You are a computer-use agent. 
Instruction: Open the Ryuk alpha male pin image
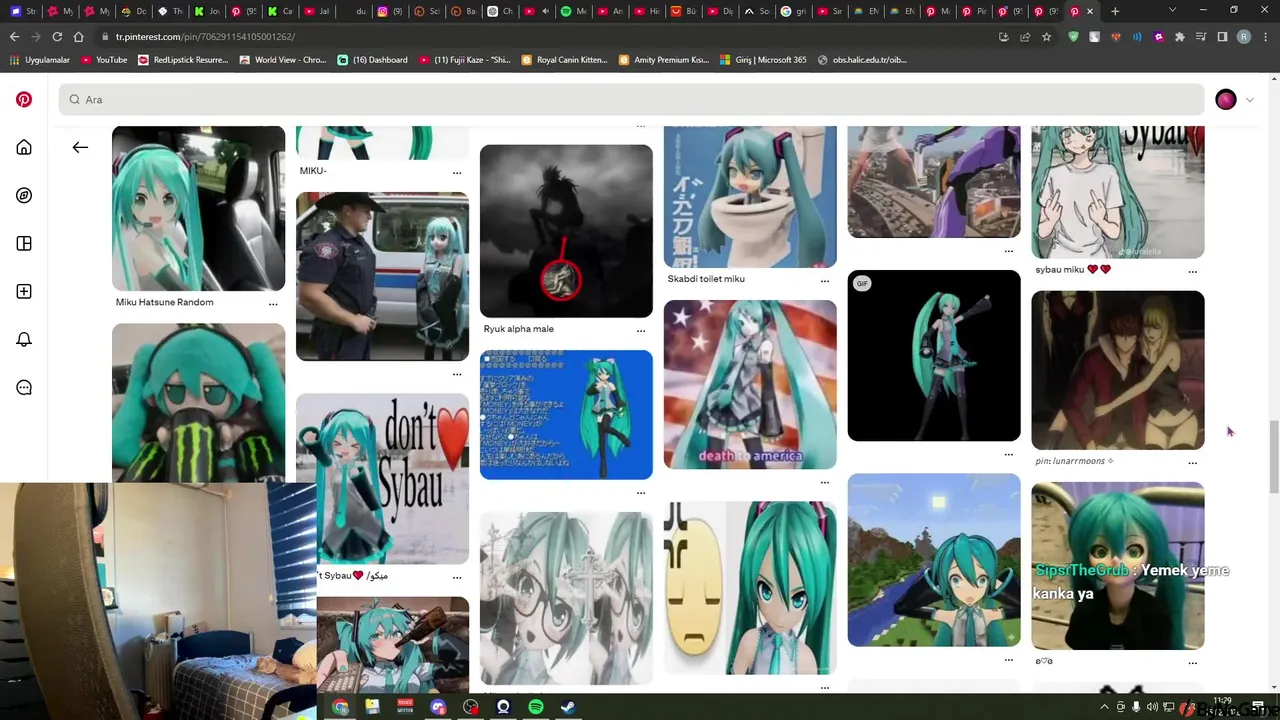(566, 231)
